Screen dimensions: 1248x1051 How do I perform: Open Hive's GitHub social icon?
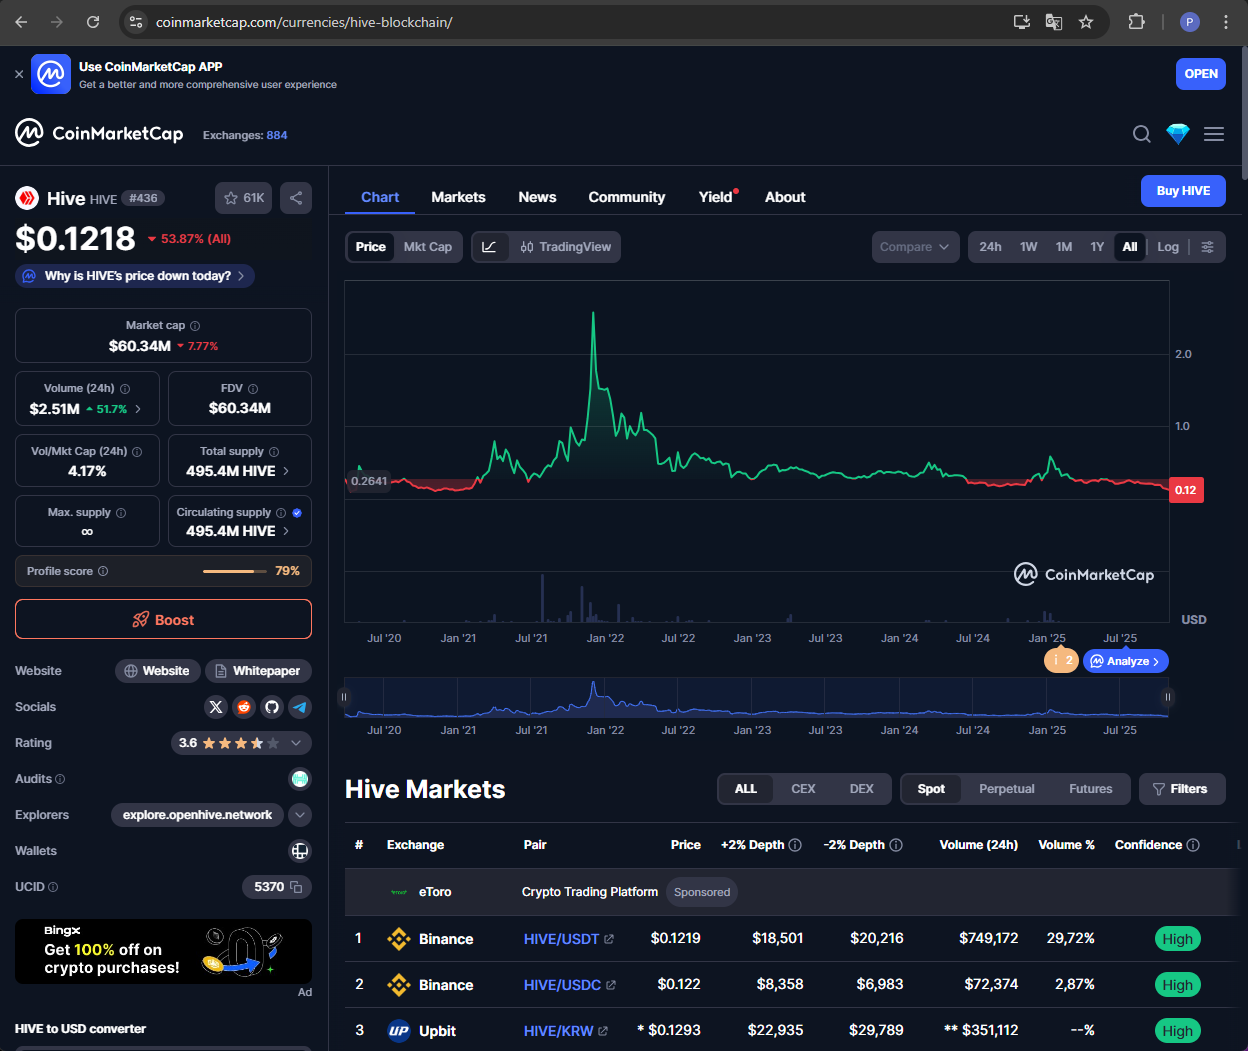272,707
